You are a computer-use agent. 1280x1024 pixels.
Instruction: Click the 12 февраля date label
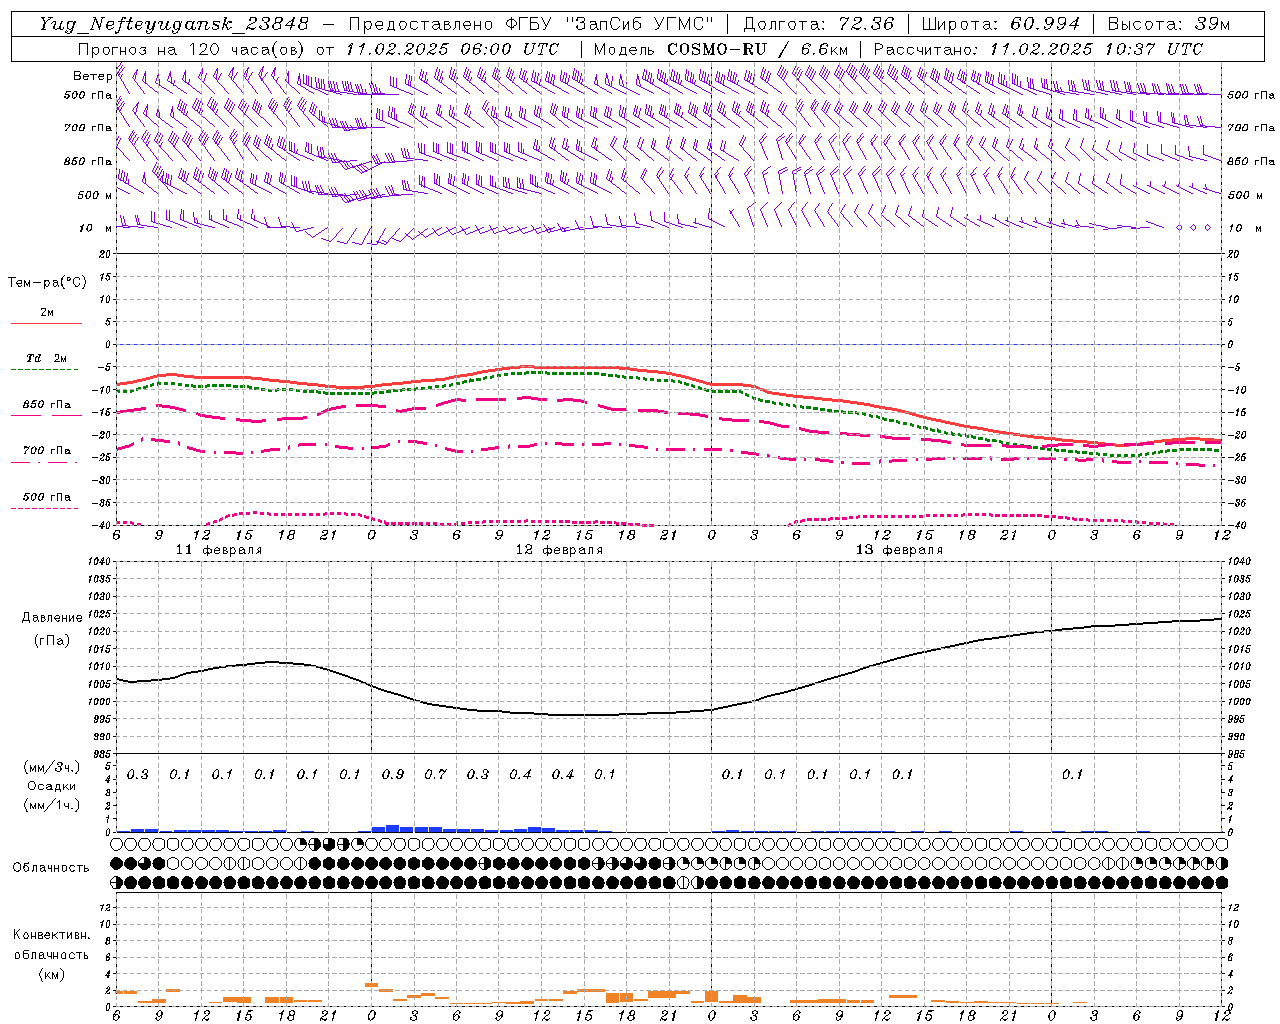tap(559, 550)
